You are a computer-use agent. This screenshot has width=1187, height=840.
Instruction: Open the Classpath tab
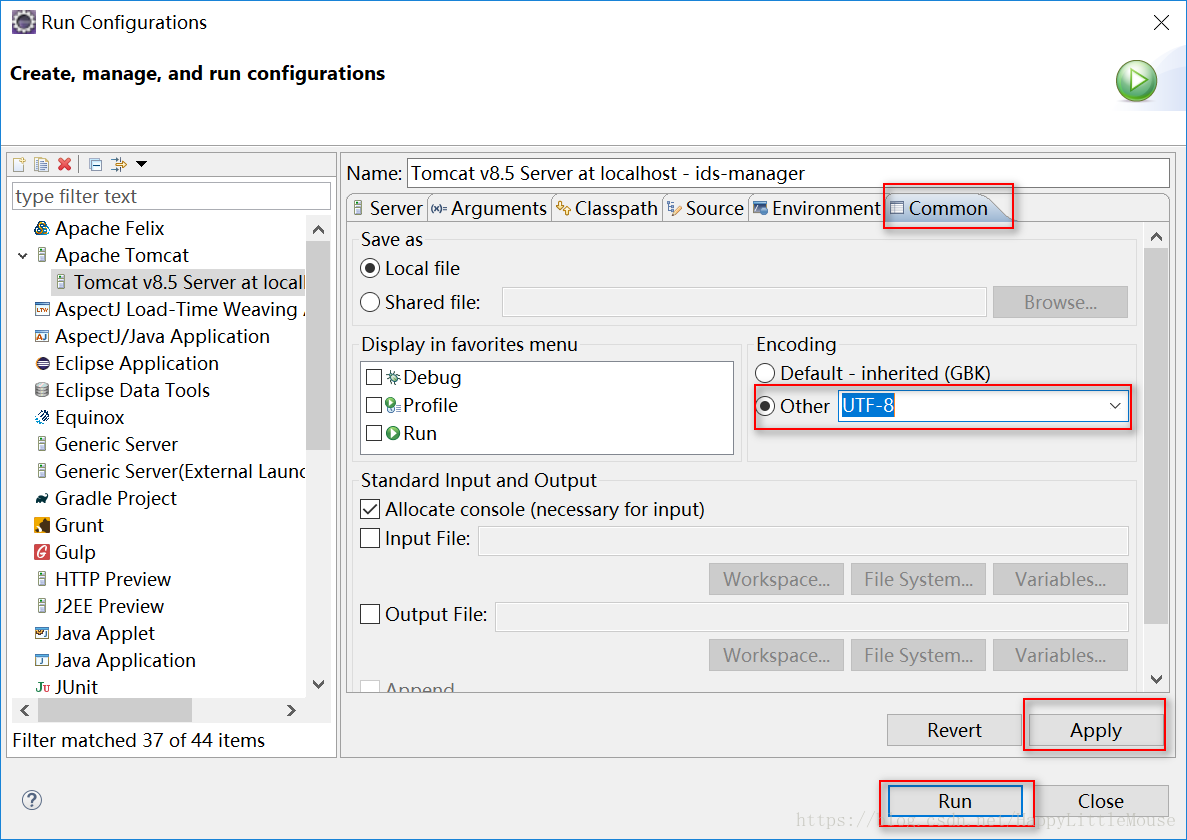point(607,208)
